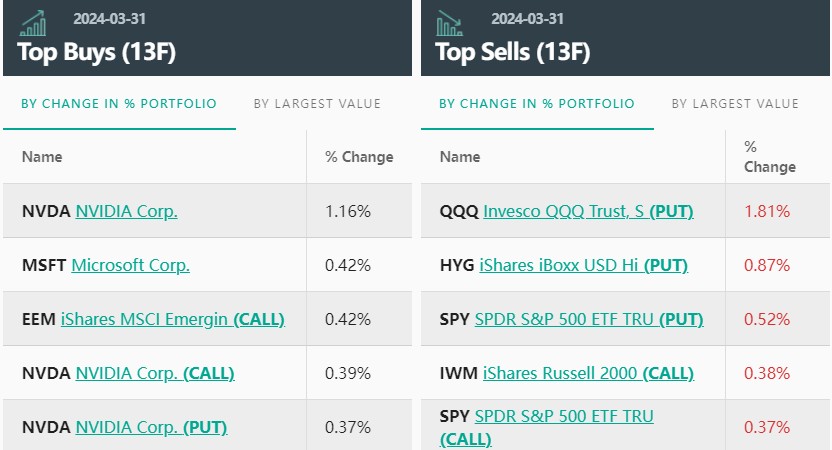Click the Top Sells 'Name' column header
Viewport: 832px width, 450px height.
[x=460, y=157]
